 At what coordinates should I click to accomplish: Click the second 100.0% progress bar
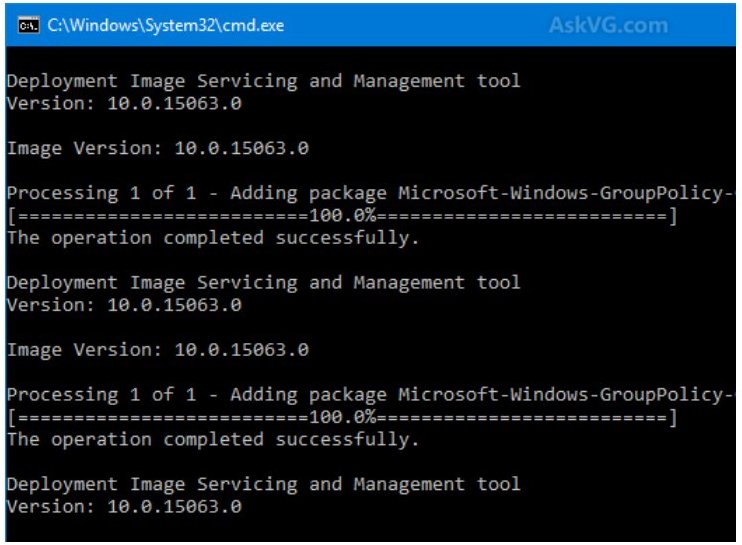click(x=342, y=417)
